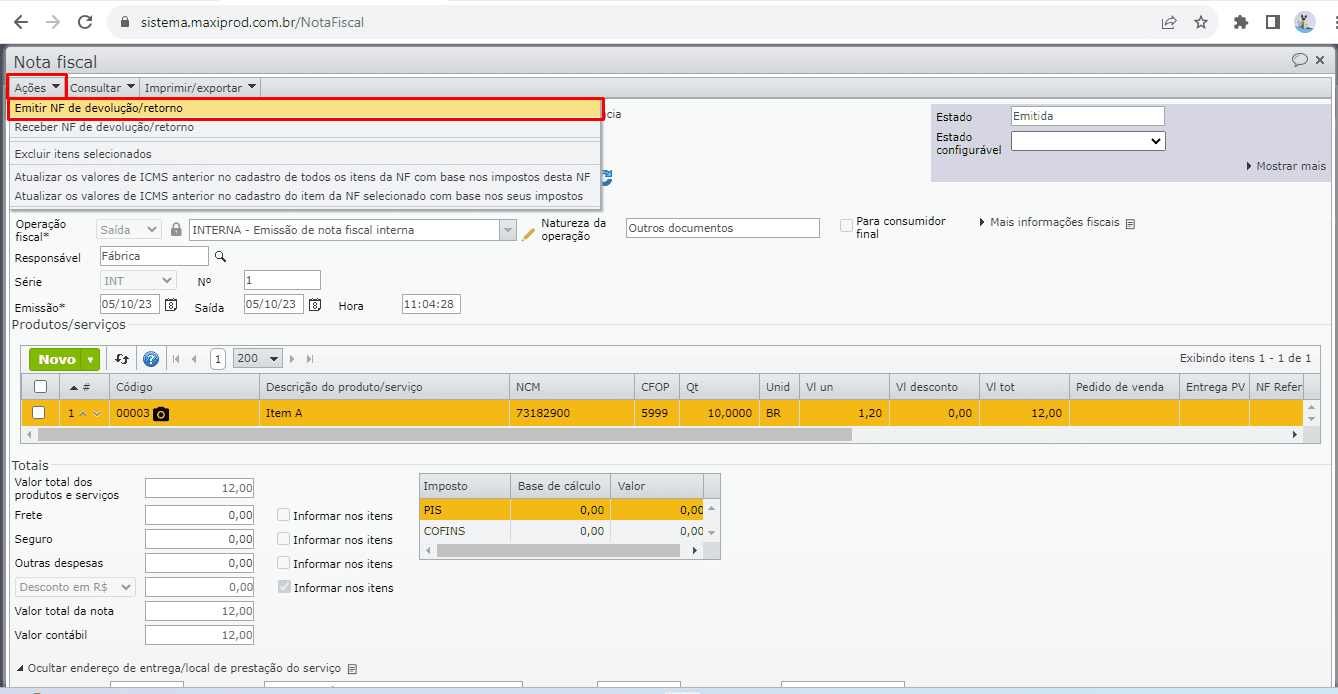The height and width of the screenshot is (694, 1338).
Task: Open the calendar icon for Saída date
Action: point(315,305)
